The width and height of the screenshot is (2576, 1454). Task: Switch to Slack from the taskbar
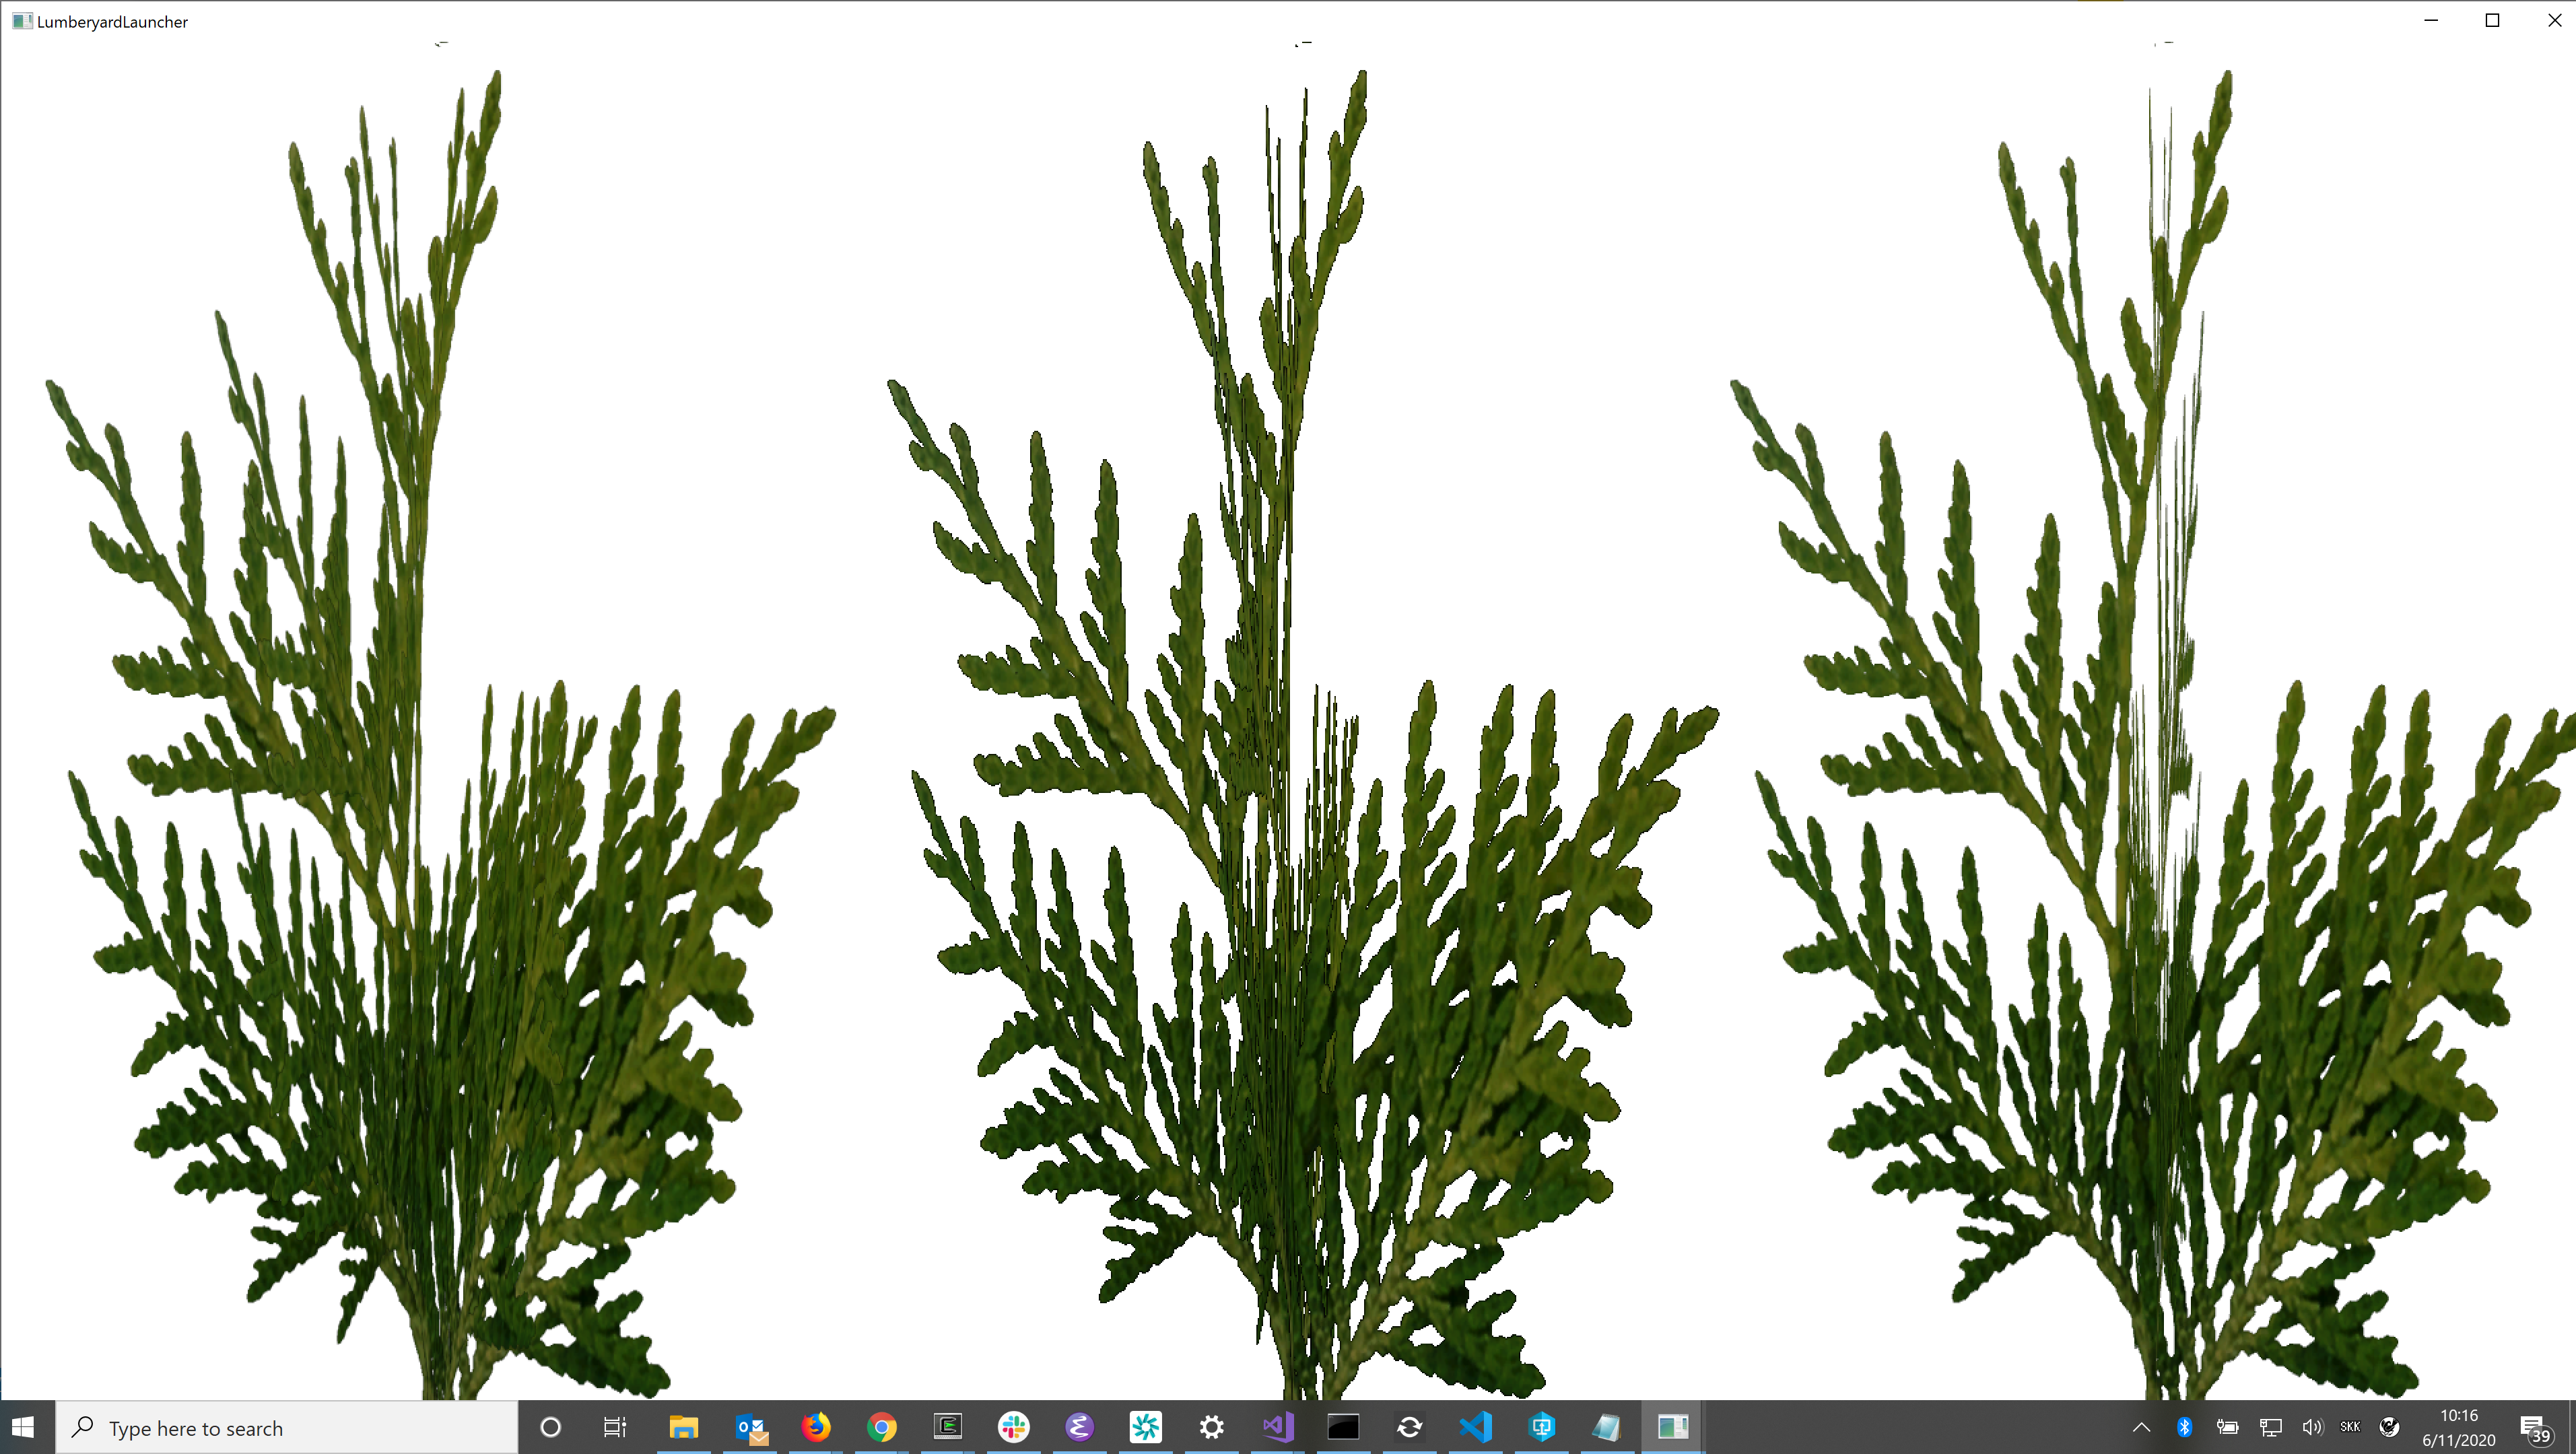pos(1014,1427)
